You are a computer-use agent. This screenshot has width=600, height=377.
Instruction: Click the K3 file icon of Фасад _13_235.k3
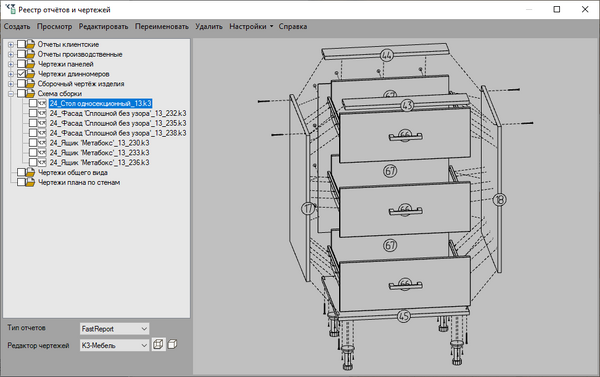42,123
